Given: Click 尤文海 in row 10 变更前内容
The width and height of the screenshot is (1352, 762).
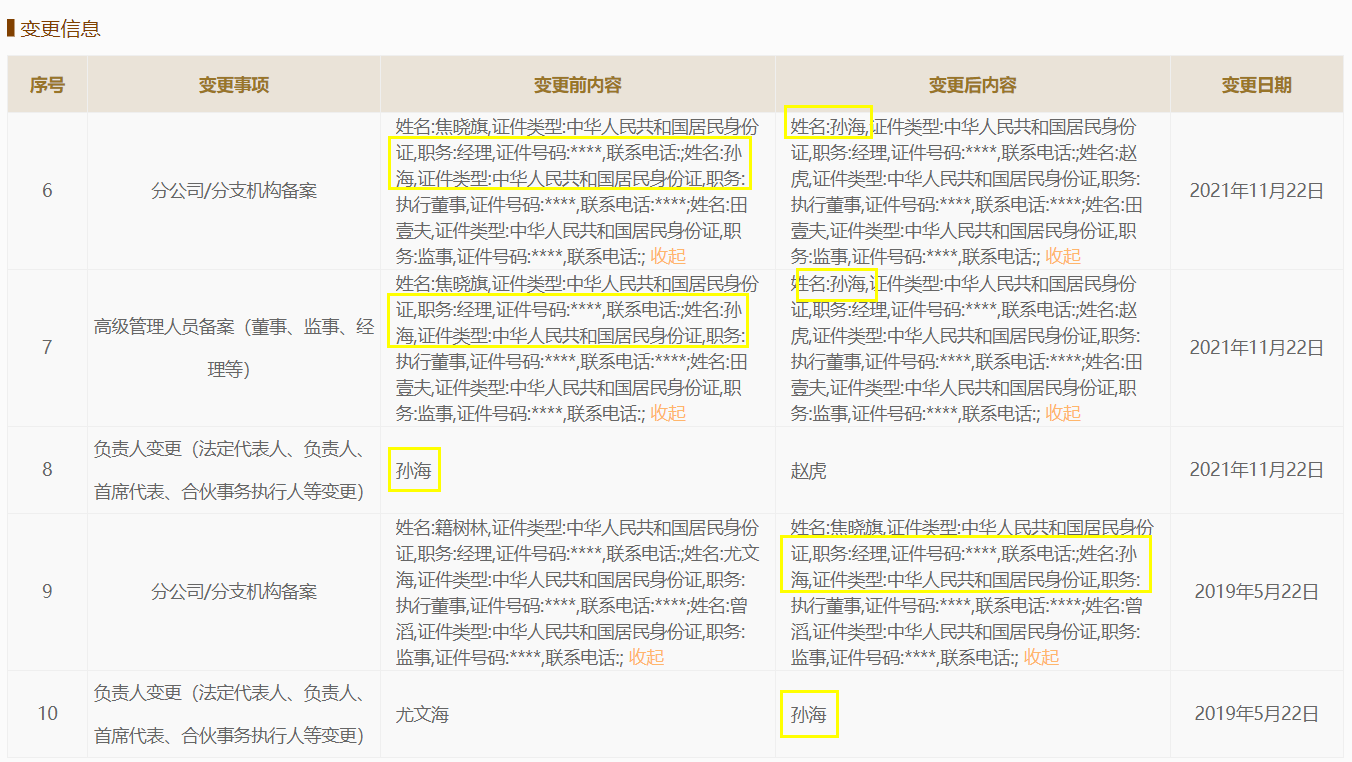Looking at the screenshot, I should pos(423,714).
